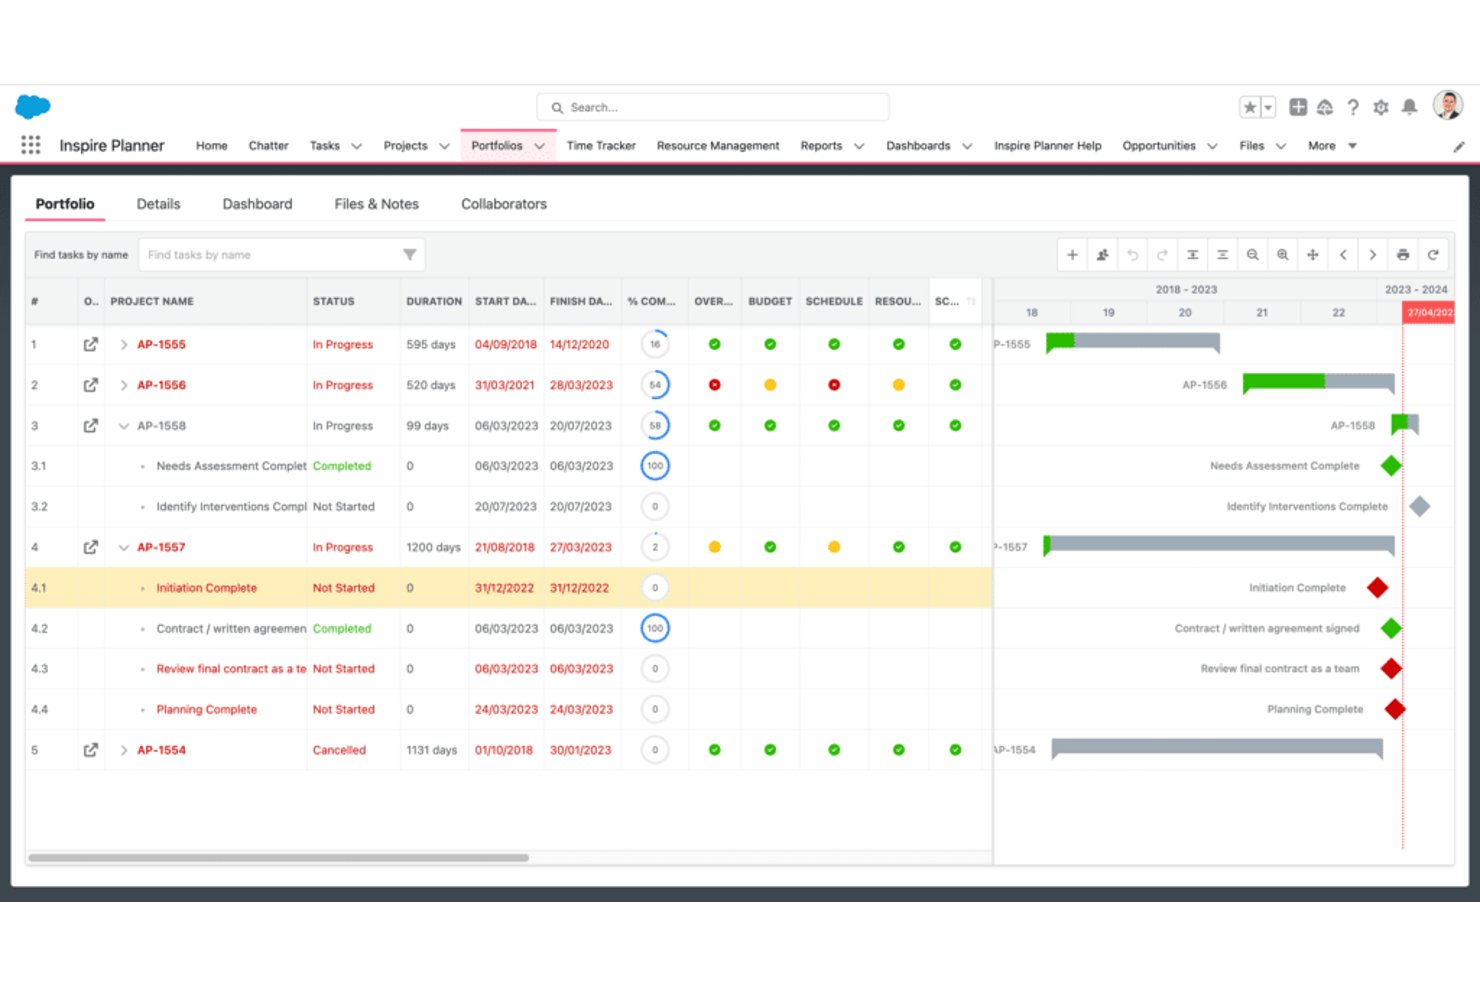The width and height of the screenshot is (1480, 987).
Task: Open the Collaborators tab
Action: click(504, 204)
